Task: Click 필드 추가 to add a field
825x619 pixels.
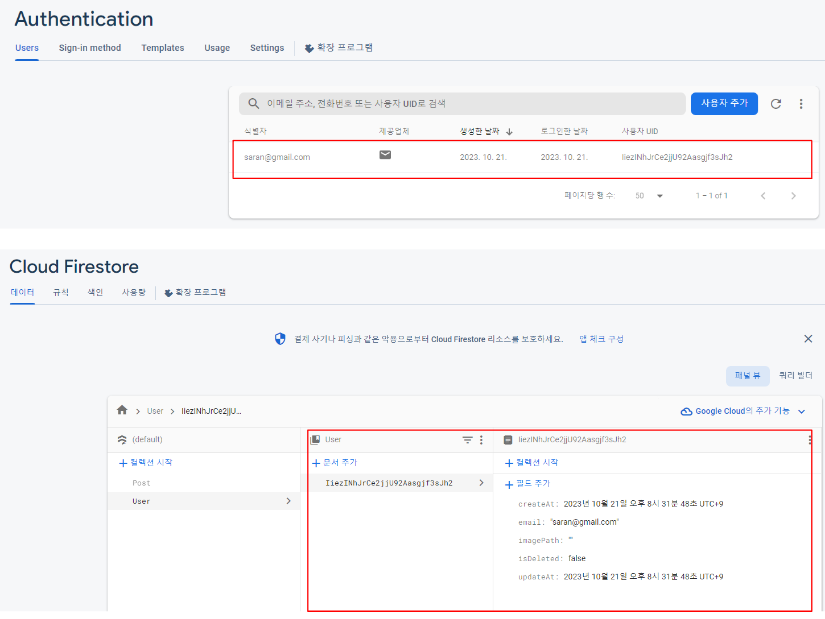Action: 527,484
